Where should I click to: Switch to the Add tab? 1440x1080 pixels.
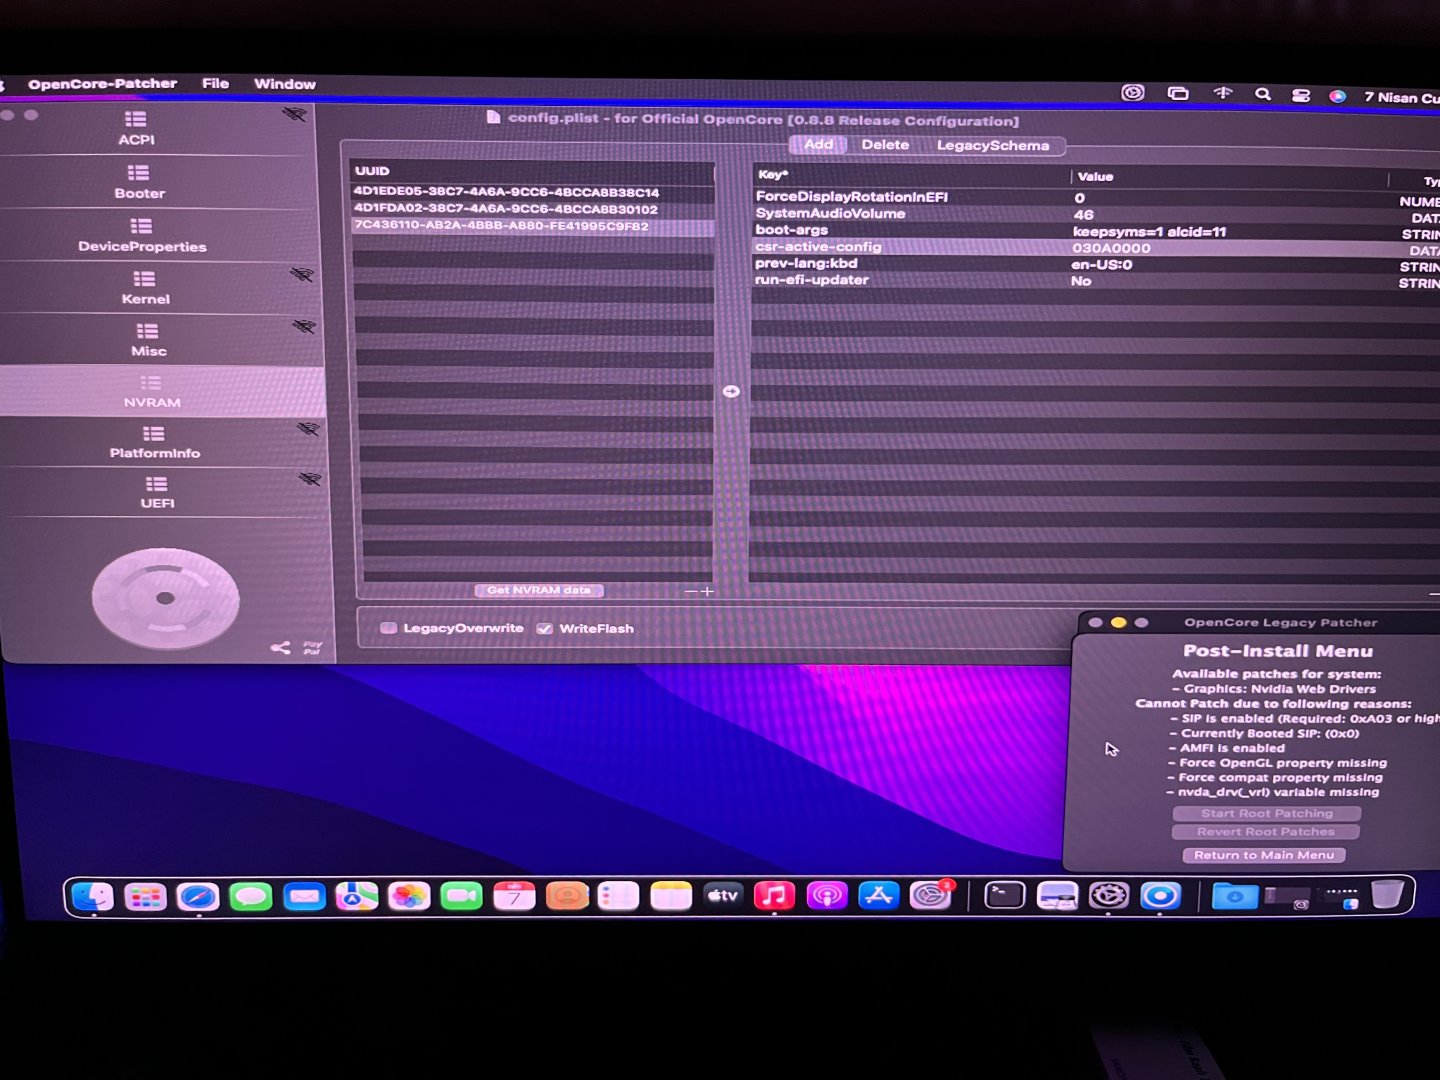818,144
